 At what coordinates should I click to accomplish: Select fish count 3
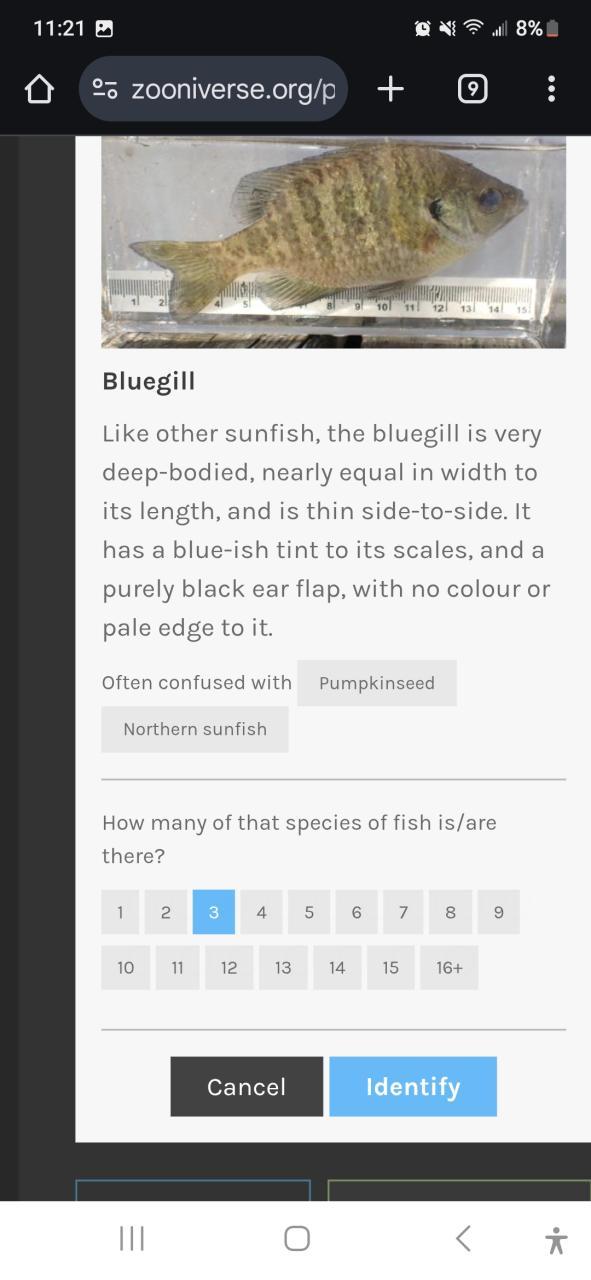click(x=214, y=912)
